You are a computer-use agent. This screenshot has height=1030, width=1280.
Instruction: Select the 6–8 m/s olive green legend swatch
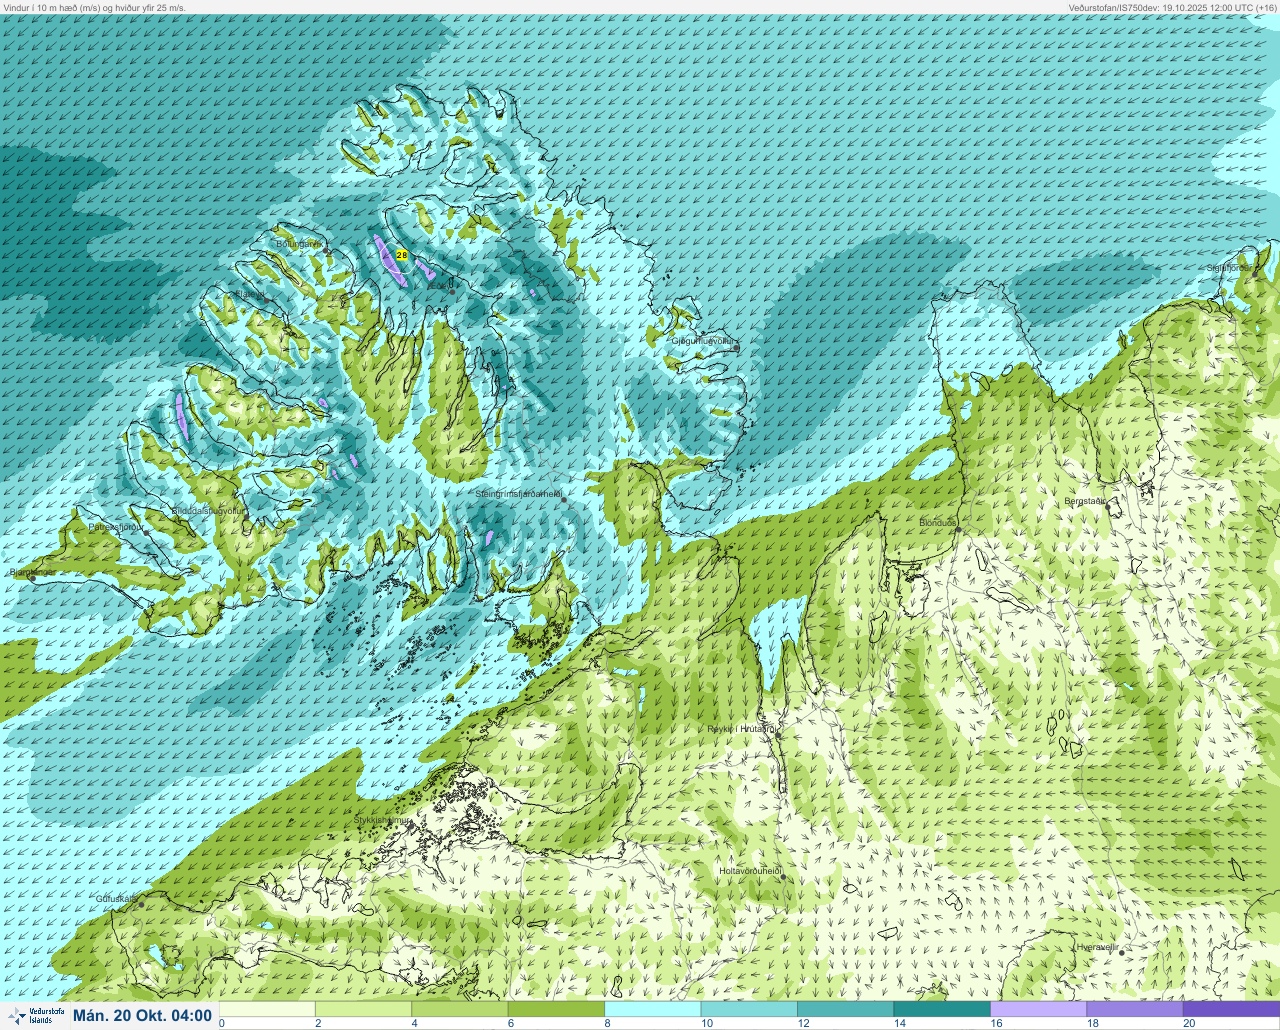tap(556, 1009)
